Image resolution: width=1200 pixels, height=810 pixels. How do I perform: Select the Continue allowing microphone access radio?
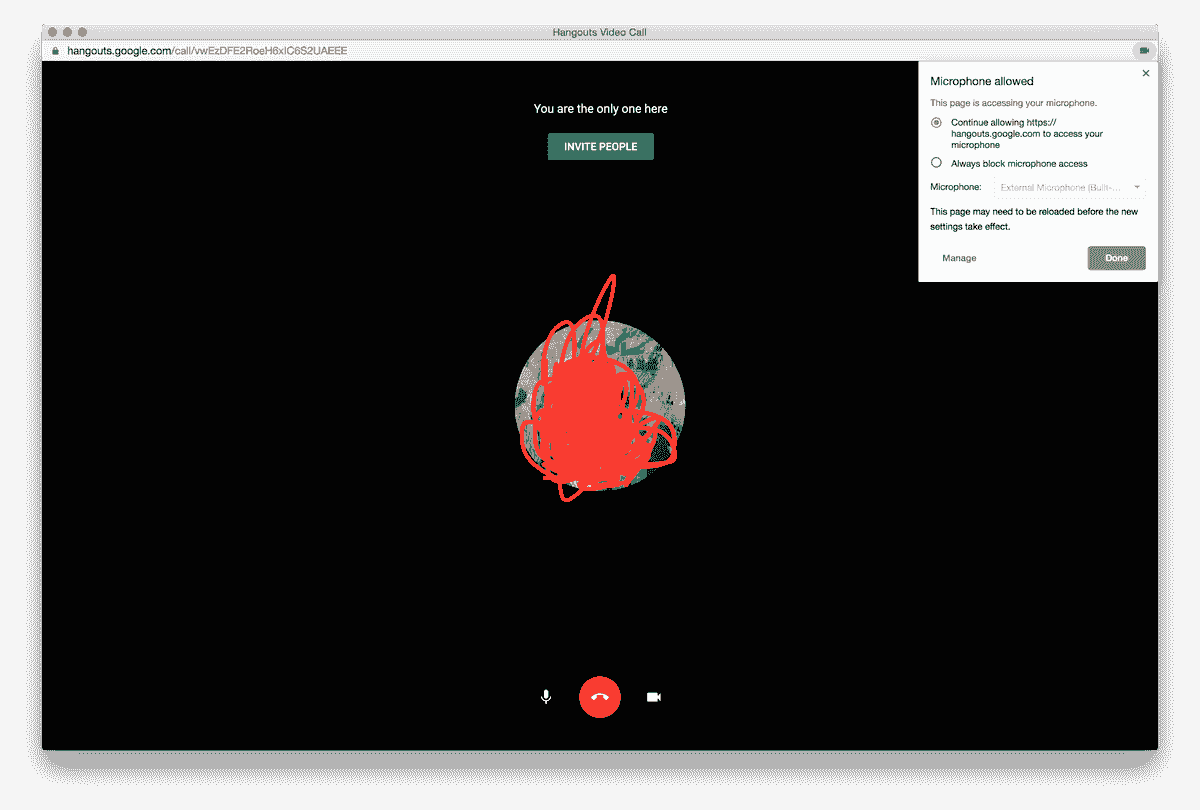[x=936, y=122]
